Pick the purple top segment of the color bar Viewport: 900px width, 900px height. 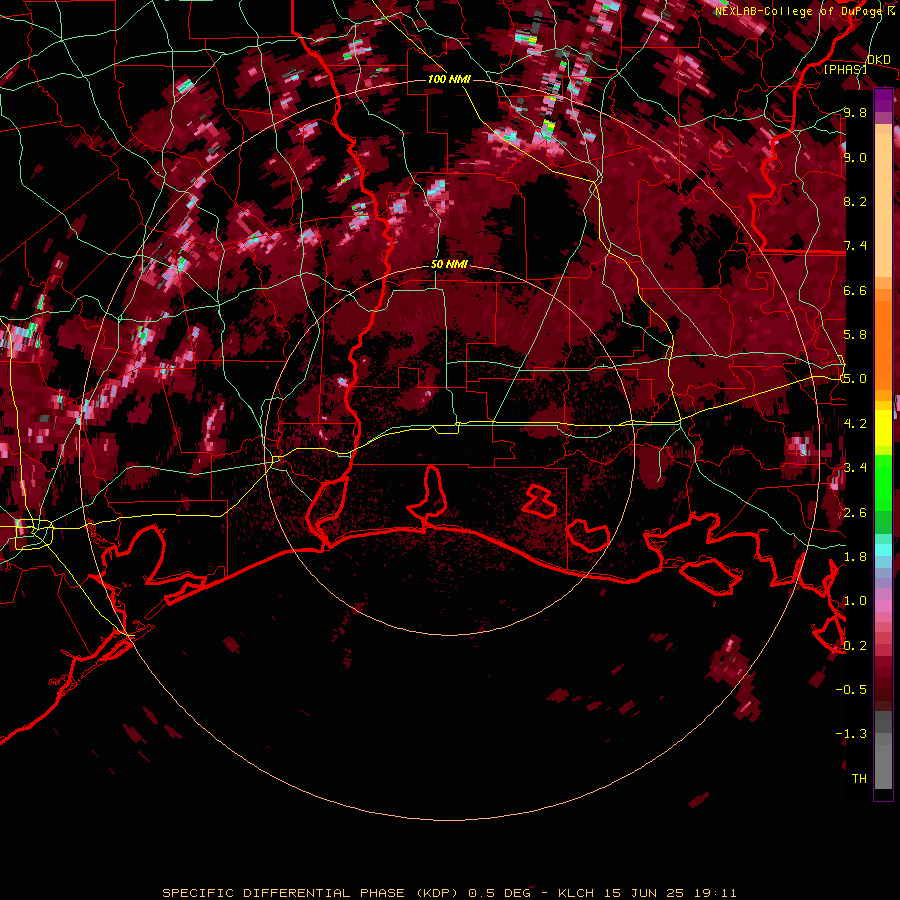tap(883, 100)
